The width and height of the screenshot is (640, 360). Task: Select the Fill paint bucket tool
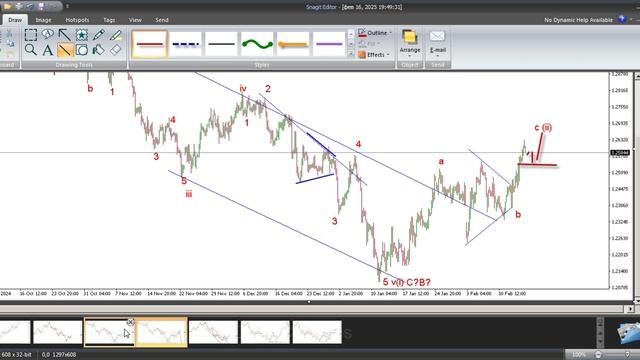(x=99, y=50)
